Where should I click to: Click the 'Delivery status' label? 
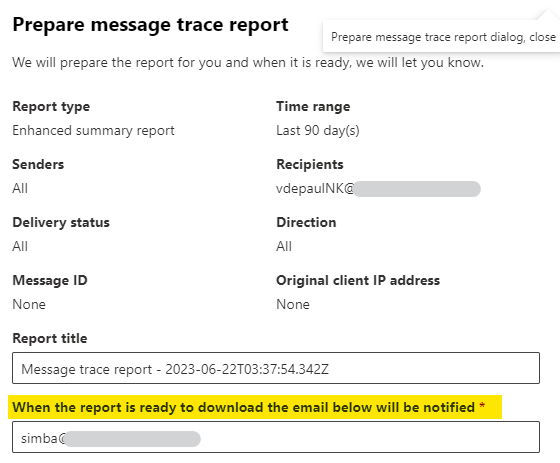(x=61, y=223)
